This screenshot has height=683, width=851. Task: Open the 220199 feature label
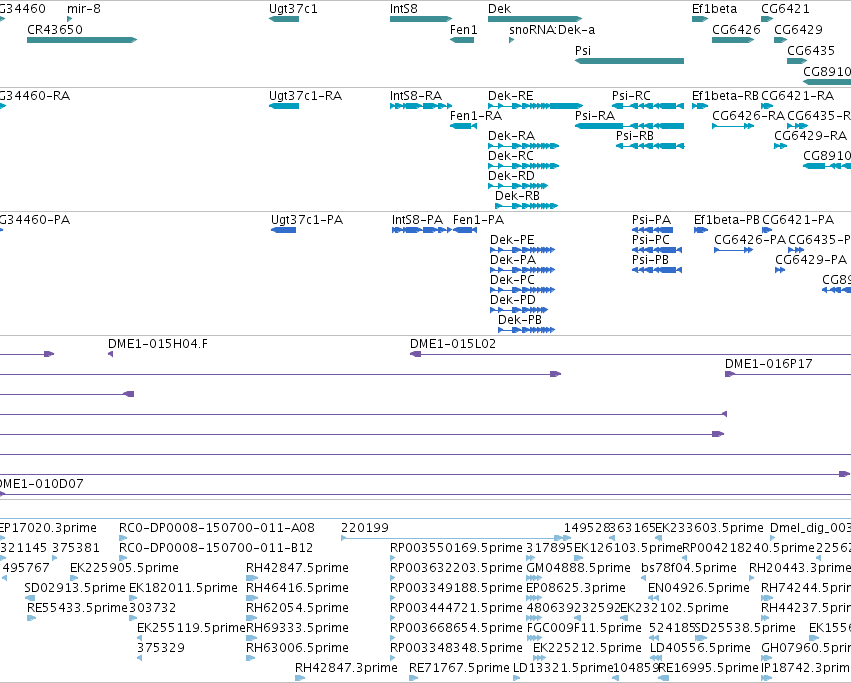click(365, 528)
